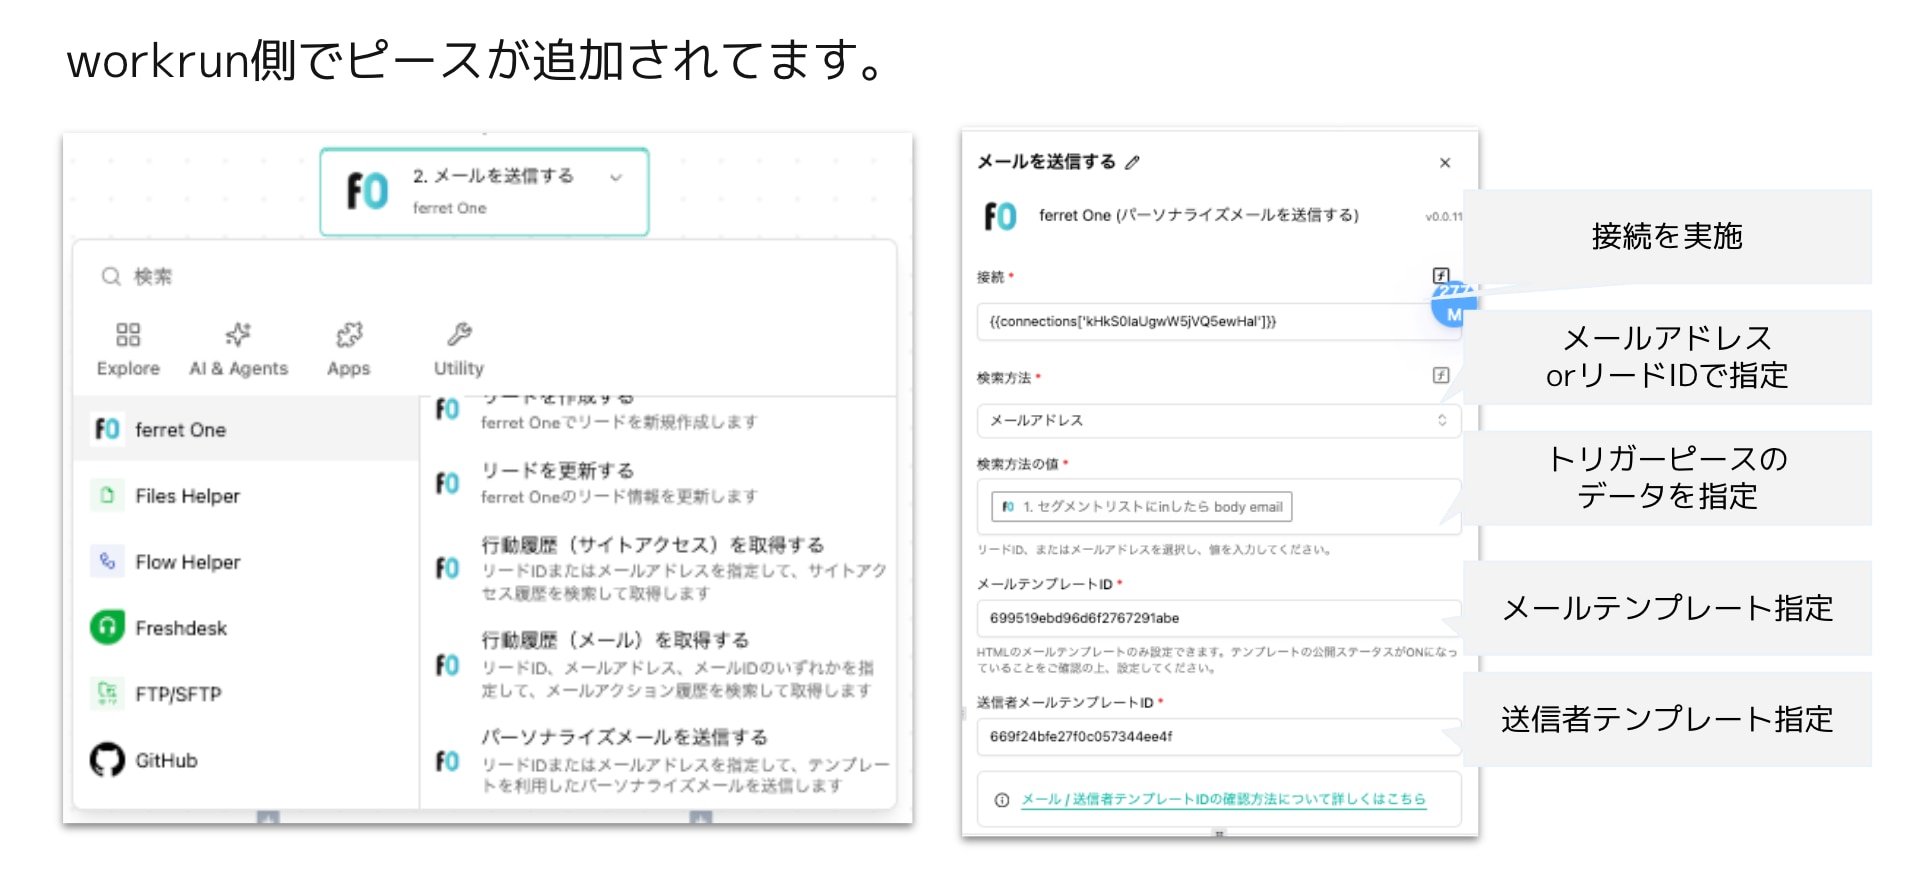Open the 検索方法 メールアドレス dropdown
The width and height of the screenshot is (1914, 880).
point(1218,421)
